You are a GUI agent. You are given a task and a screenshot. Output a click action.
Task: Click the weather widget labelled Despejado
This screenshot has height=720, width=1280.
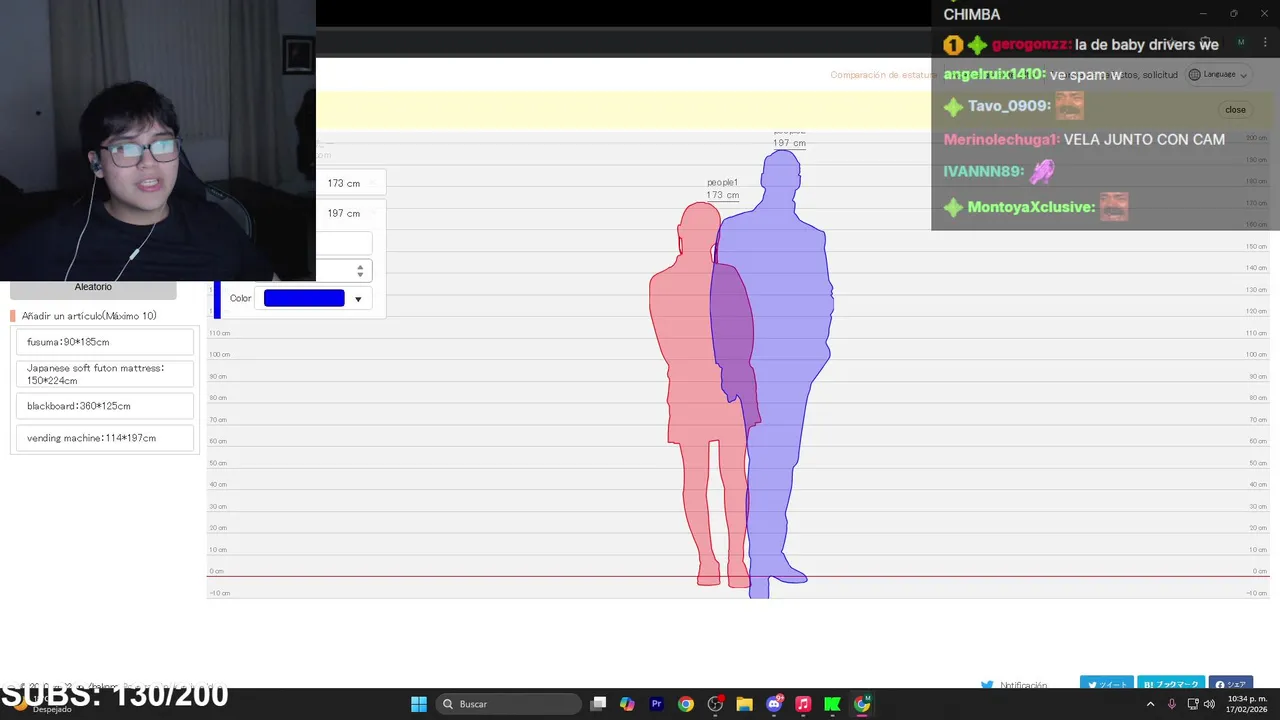coord(45,705)
